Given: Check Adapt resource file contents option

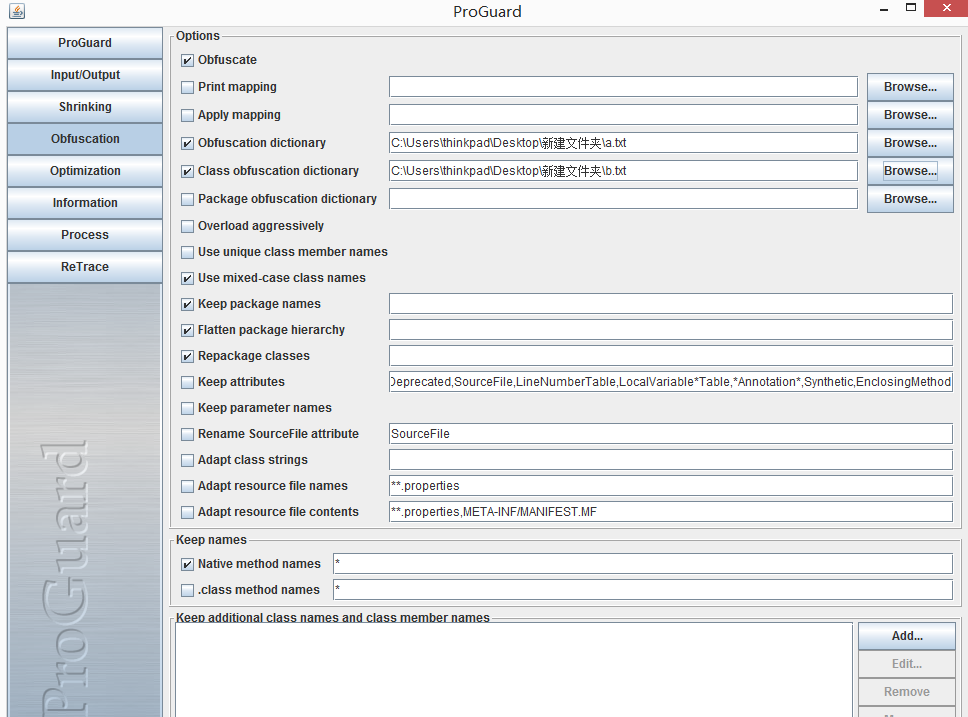Looking at the screenshot, I should [188, 513].
